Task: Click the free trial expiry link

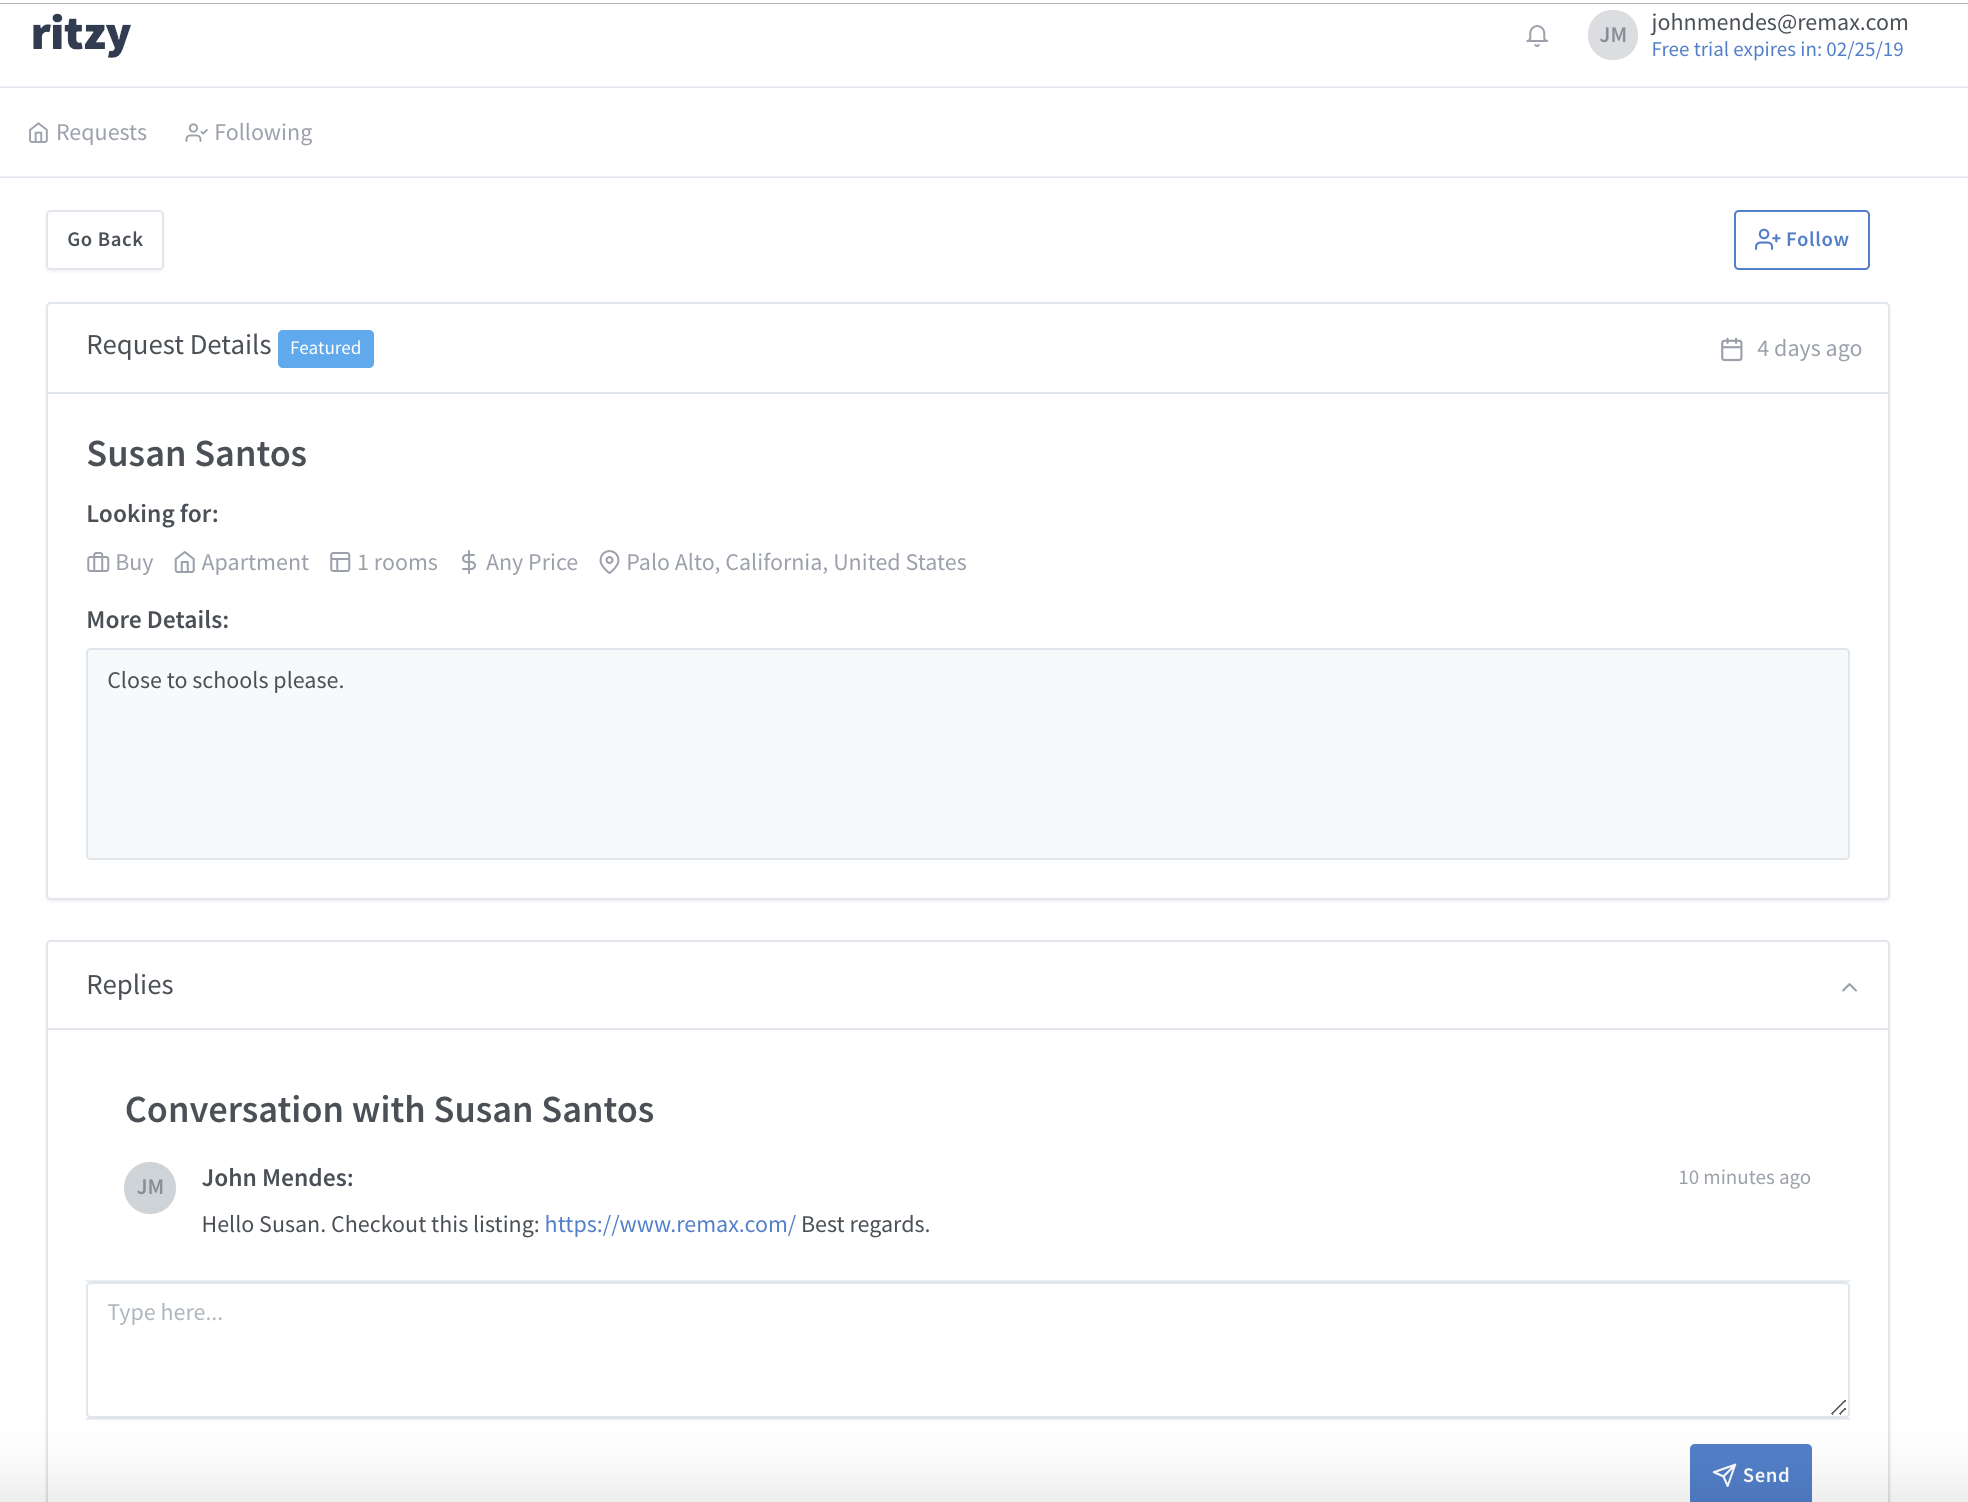Action: pos(1777,50)
